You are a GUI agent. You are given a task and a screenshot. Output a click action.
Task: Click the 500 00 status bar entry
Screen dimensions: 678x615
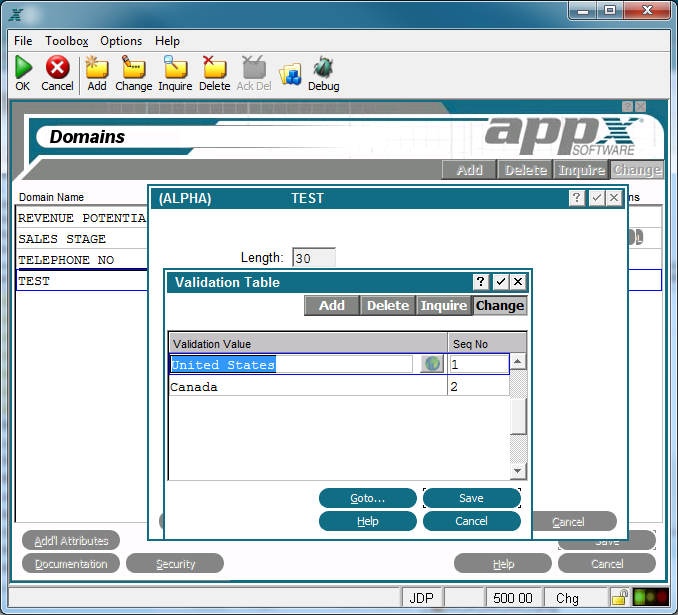[513, 598]
